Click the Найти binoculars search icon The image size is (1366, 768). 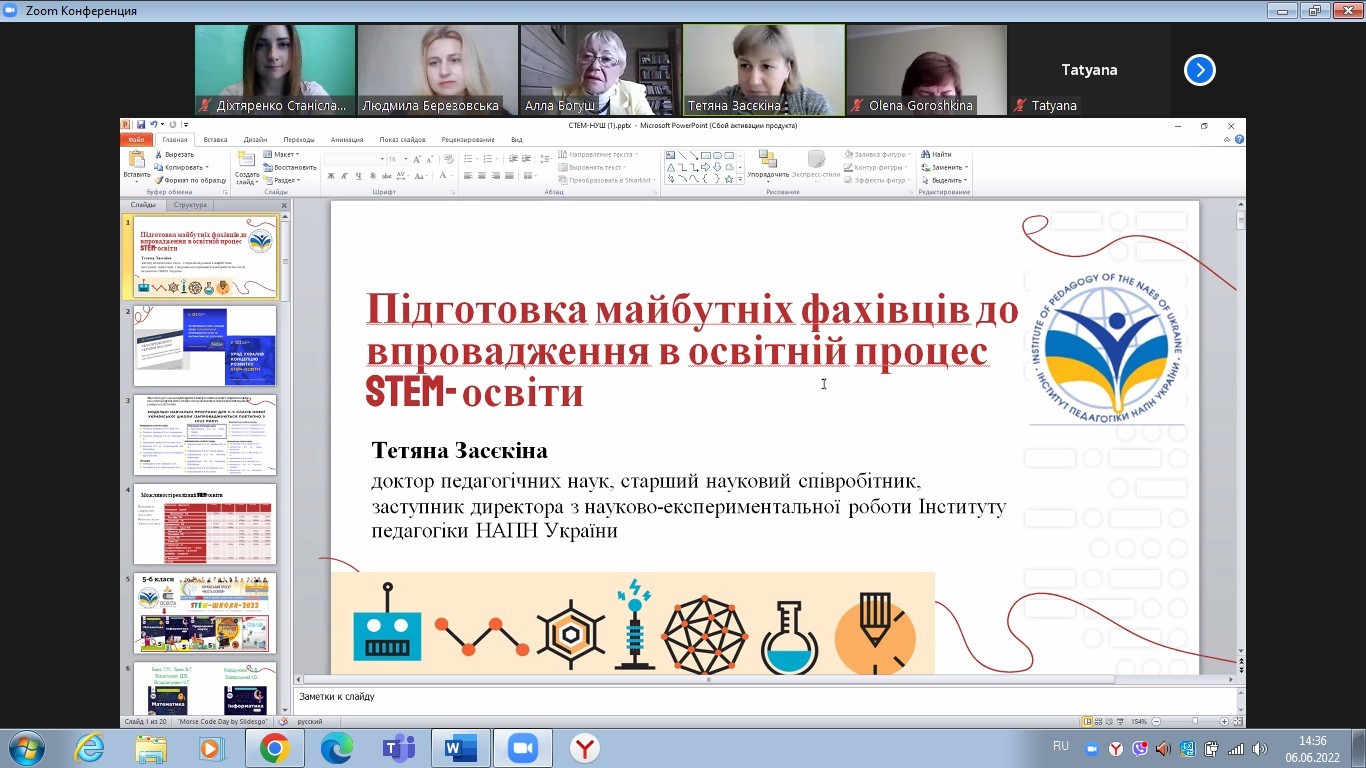pyautogui.click(x=925, y=155)
